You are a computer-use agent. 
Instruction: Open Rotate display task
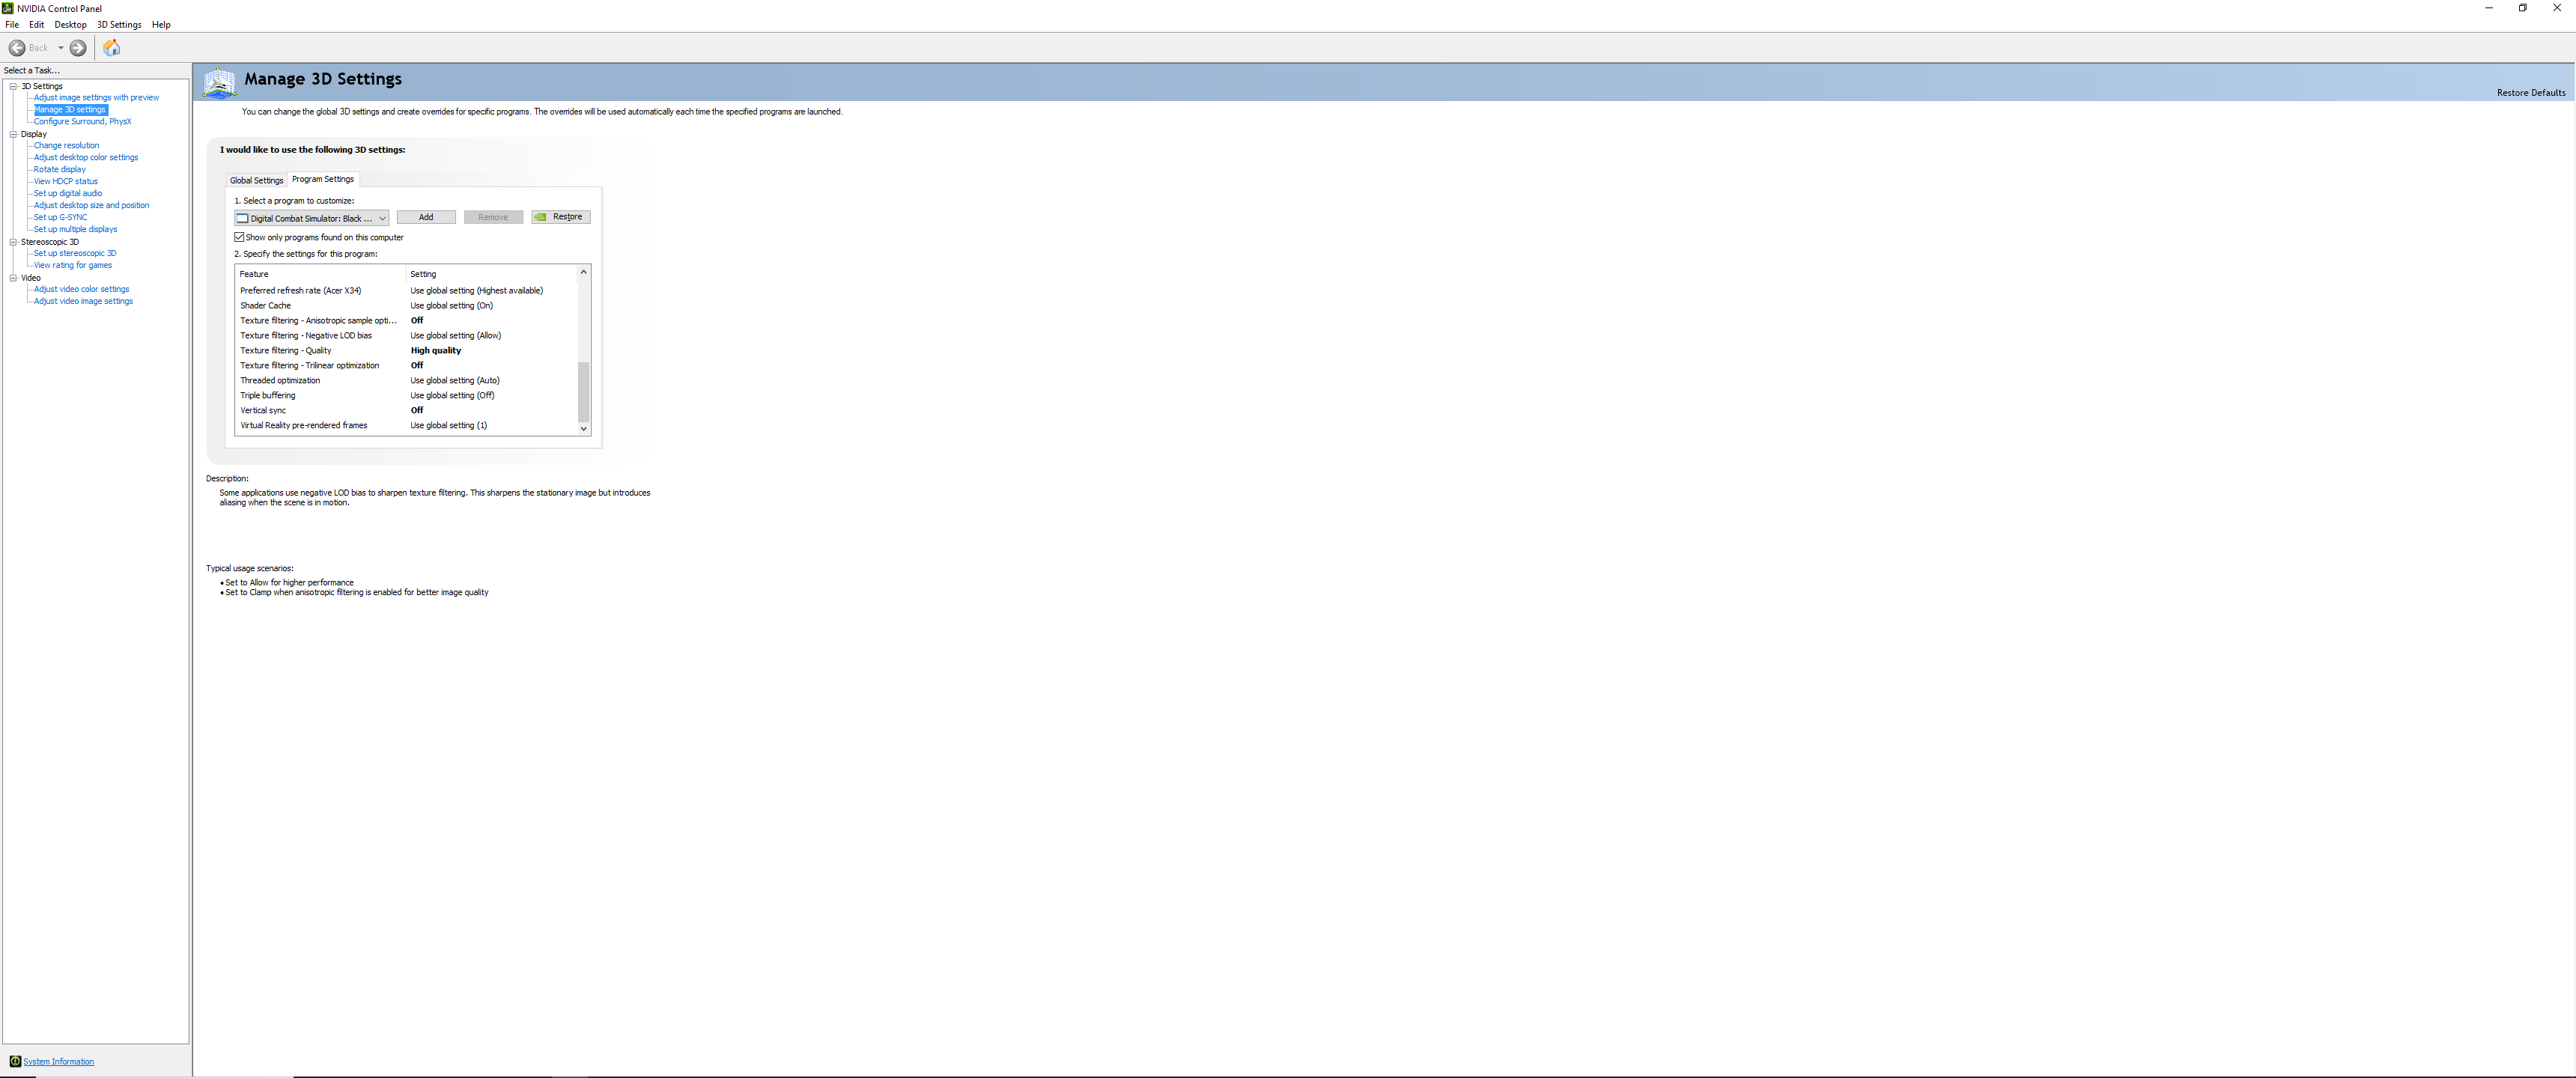pyautogui.click(x=60, y=170)
